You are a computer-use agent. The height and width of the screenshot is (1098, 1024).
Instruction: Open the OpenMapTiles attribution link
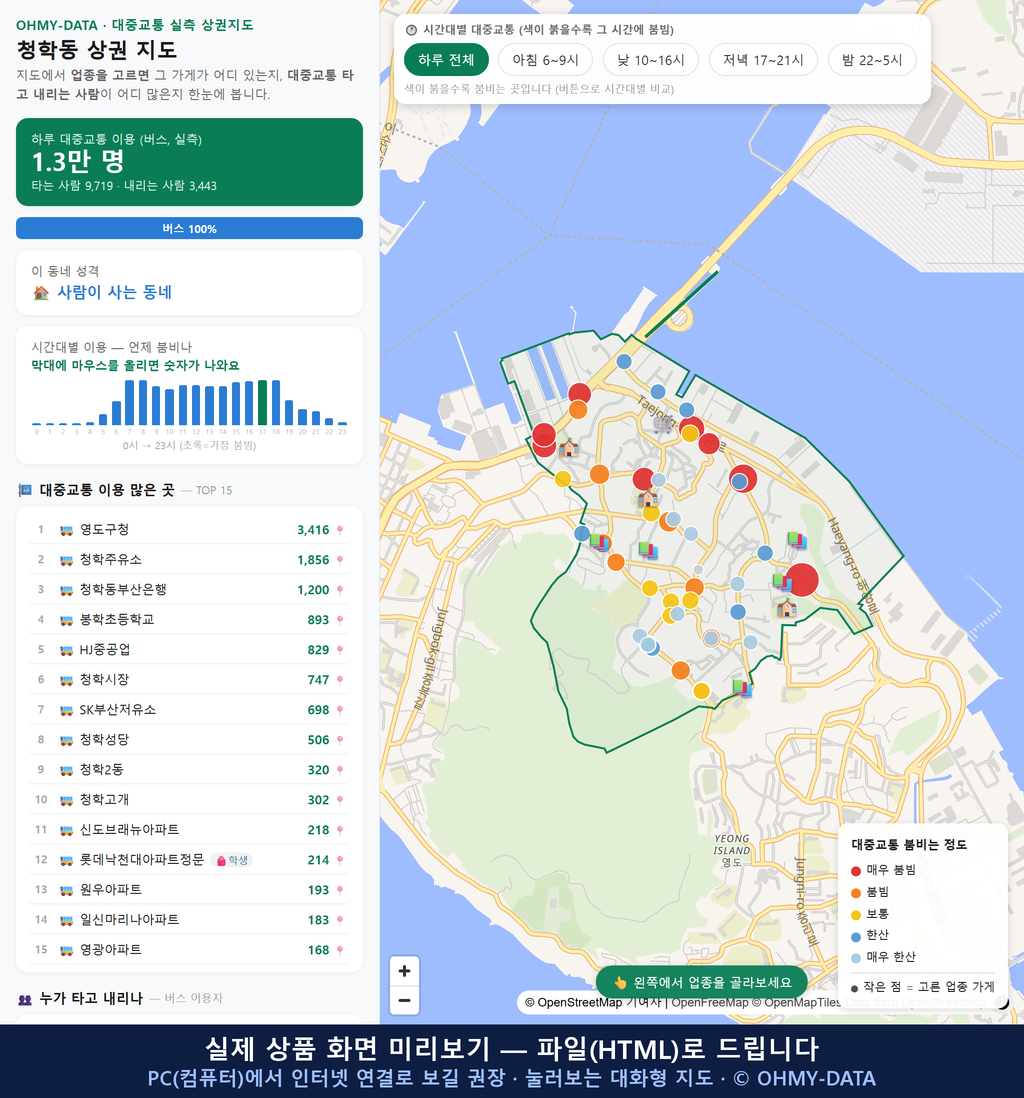[x=802, y=1002]
